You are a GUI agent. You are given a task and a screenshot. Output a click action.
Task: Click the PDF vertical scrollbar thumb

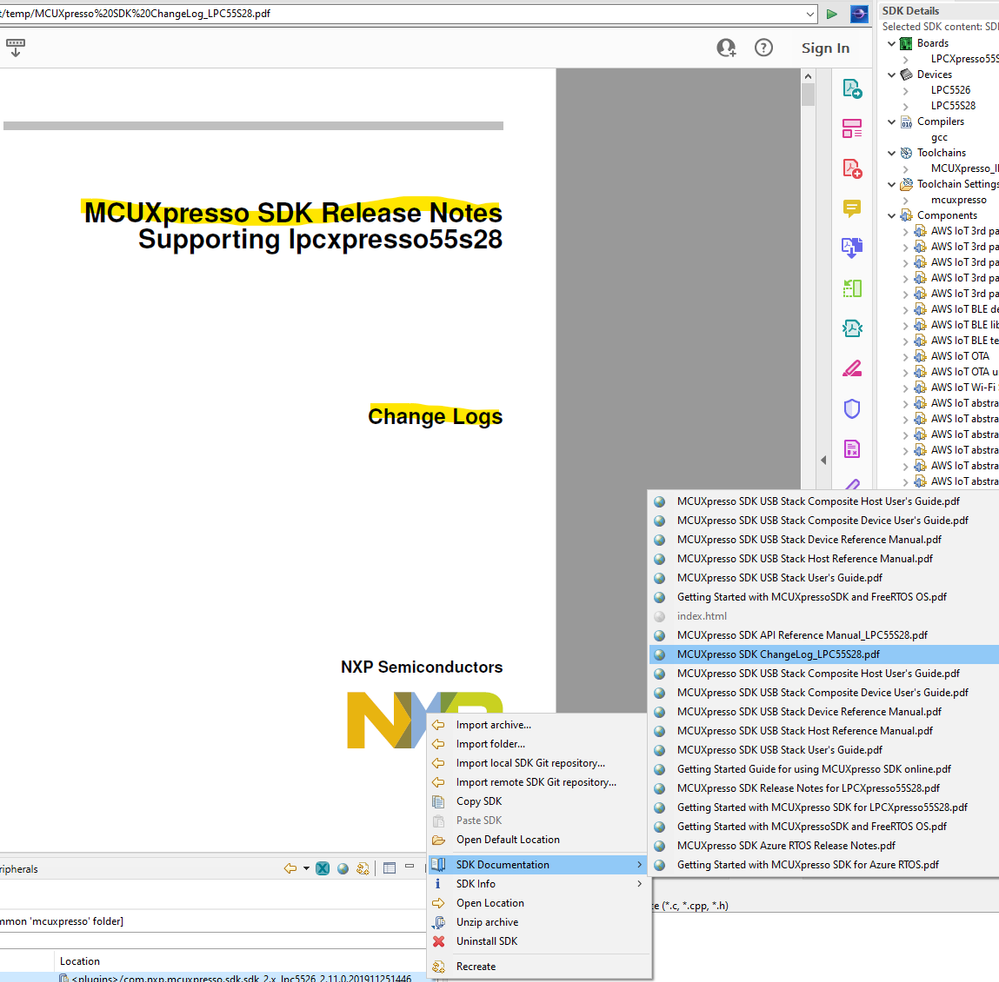click(808, 95)
